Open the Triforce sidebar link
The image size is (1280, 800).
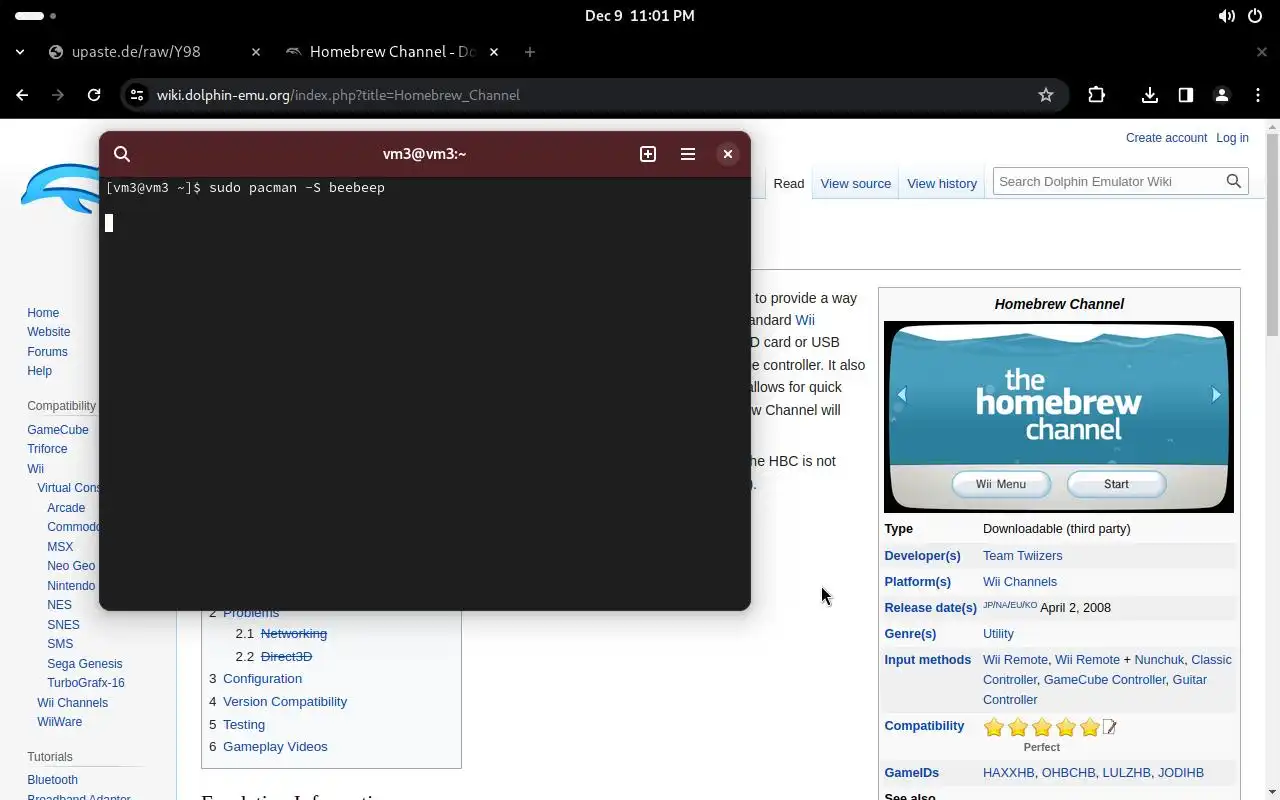coord(47,449)
